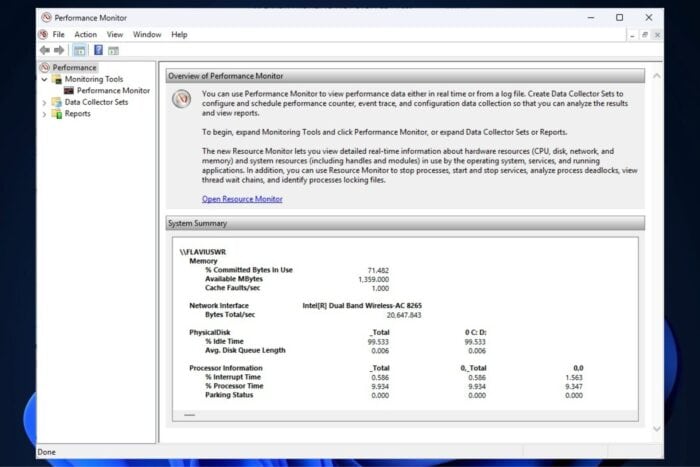Click the MMC icon beside File menu
Image resolution: width=700 pixels, height=467 pixels.
(x=43, y=34)
